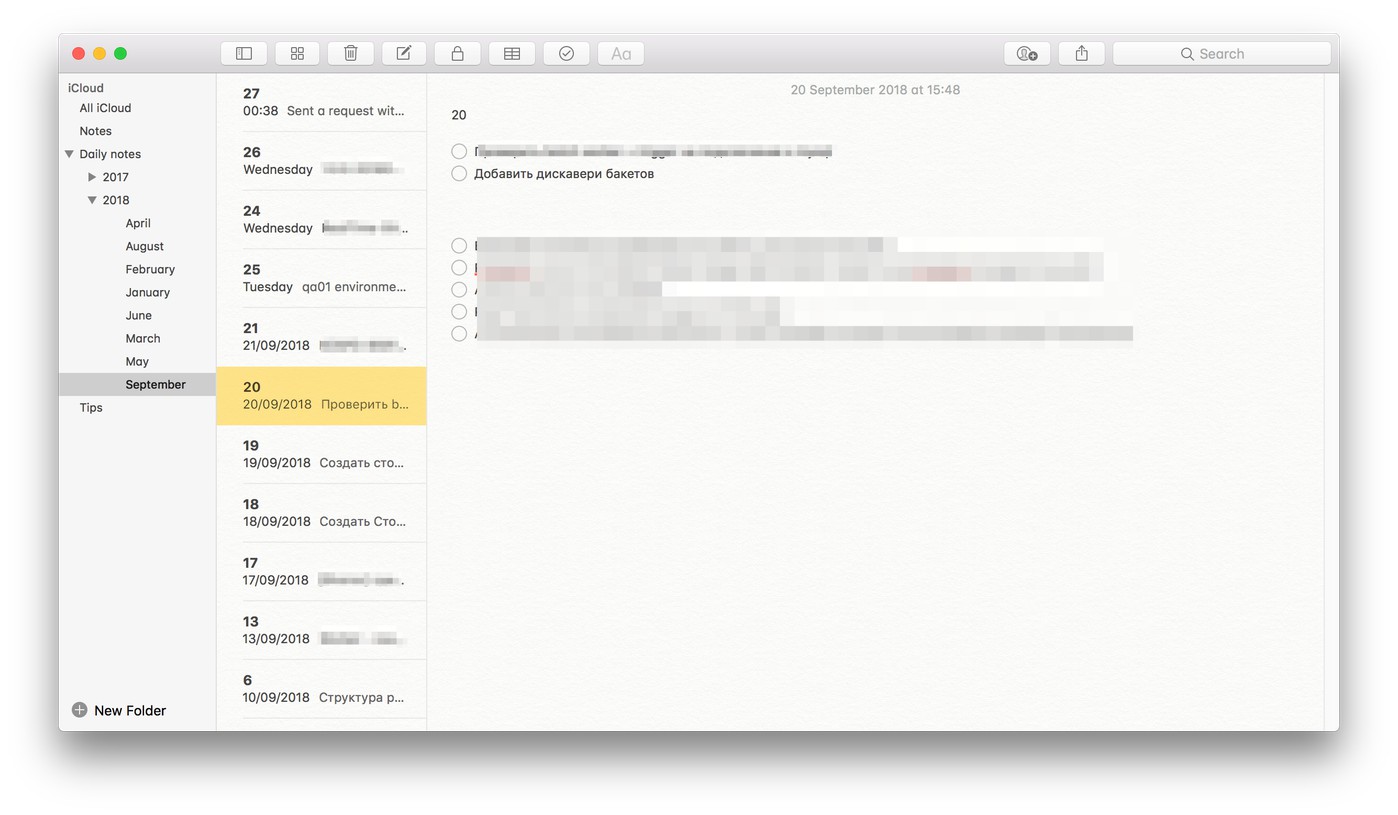The height and width of the screenshot is (815, 1398).
Task: Toggle the folders sidebar icon
Action: tap(243, 54)
